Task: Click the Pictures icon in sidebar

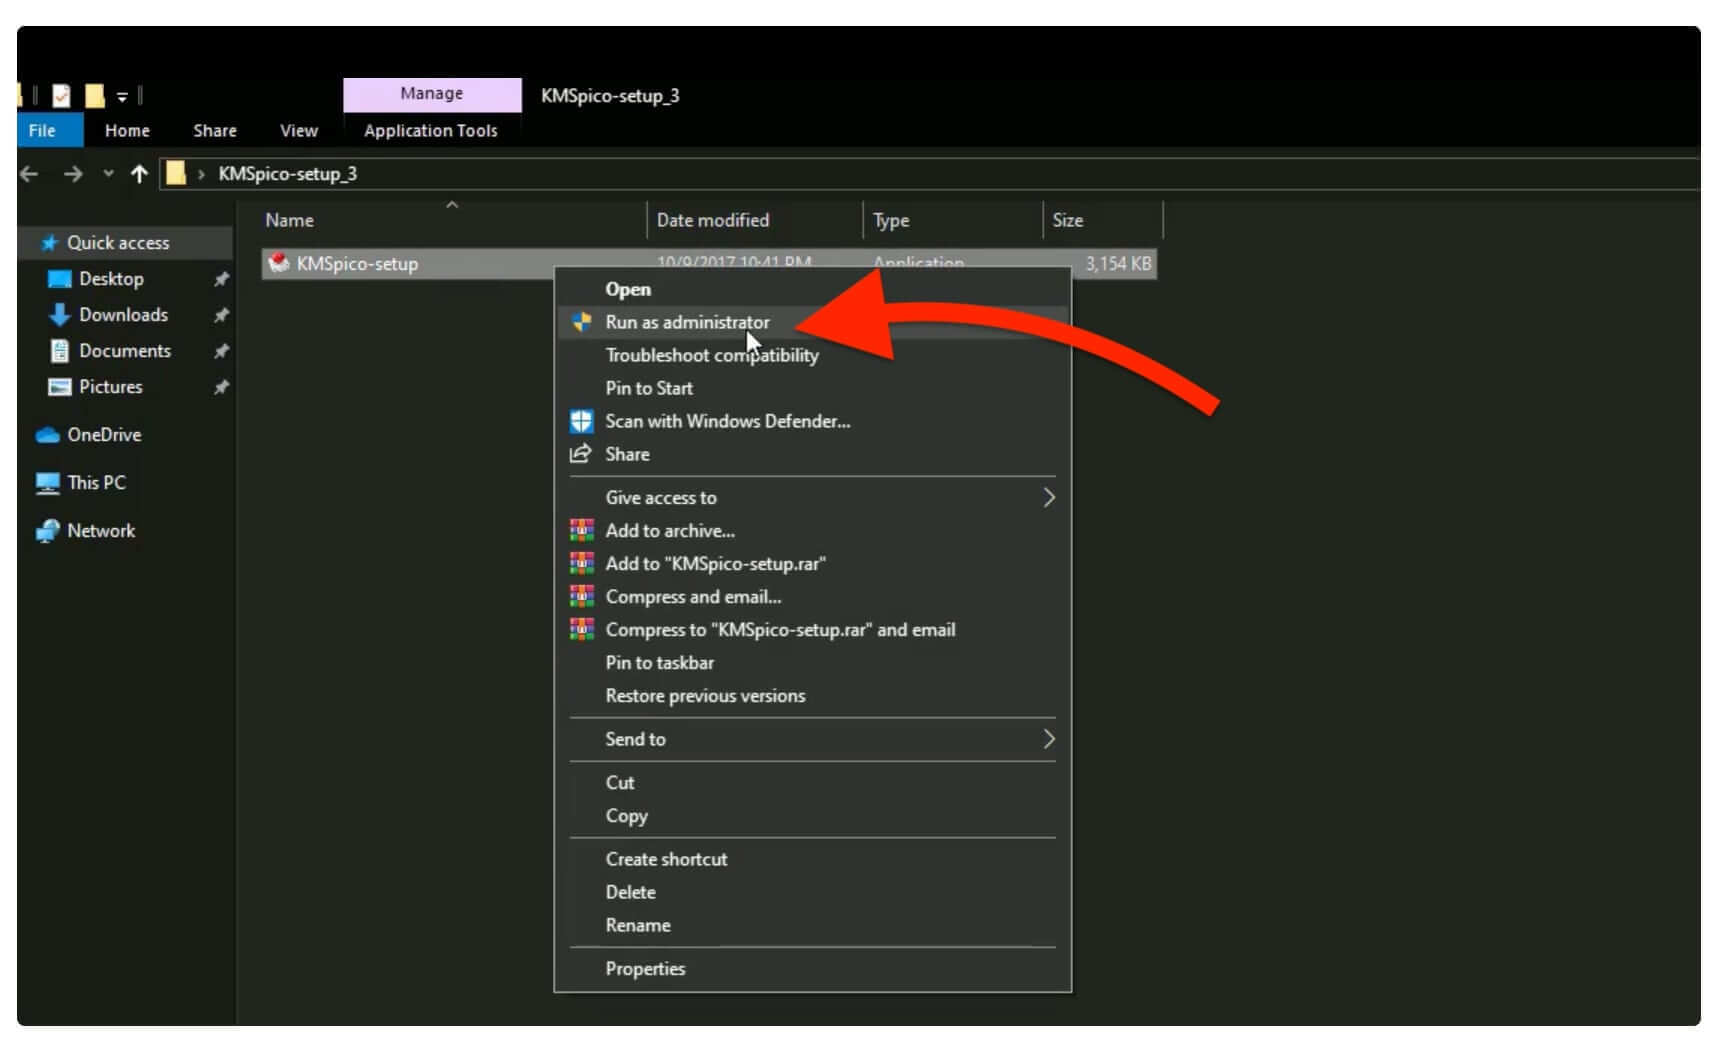Action: pyautogui.click(x=60, y=387)
